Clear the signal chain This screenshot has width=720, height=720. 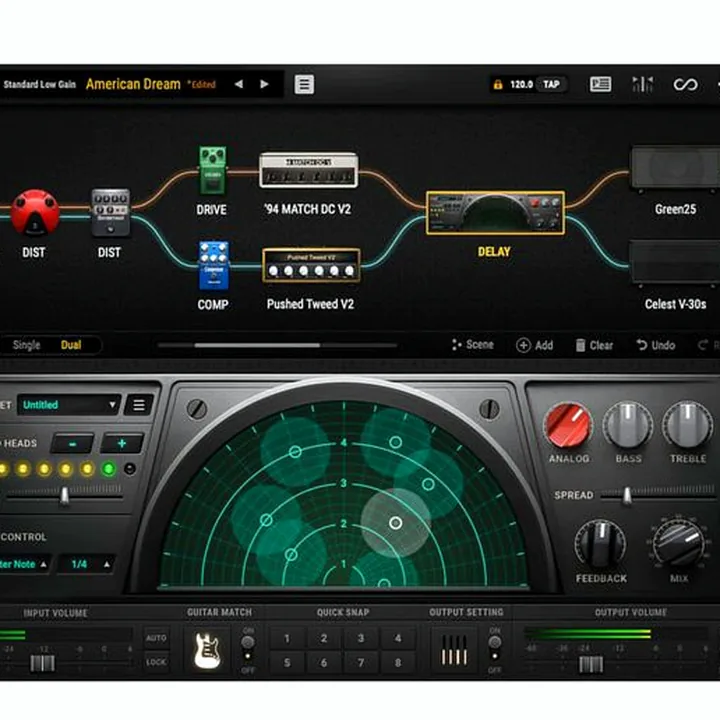coord(595,345)
